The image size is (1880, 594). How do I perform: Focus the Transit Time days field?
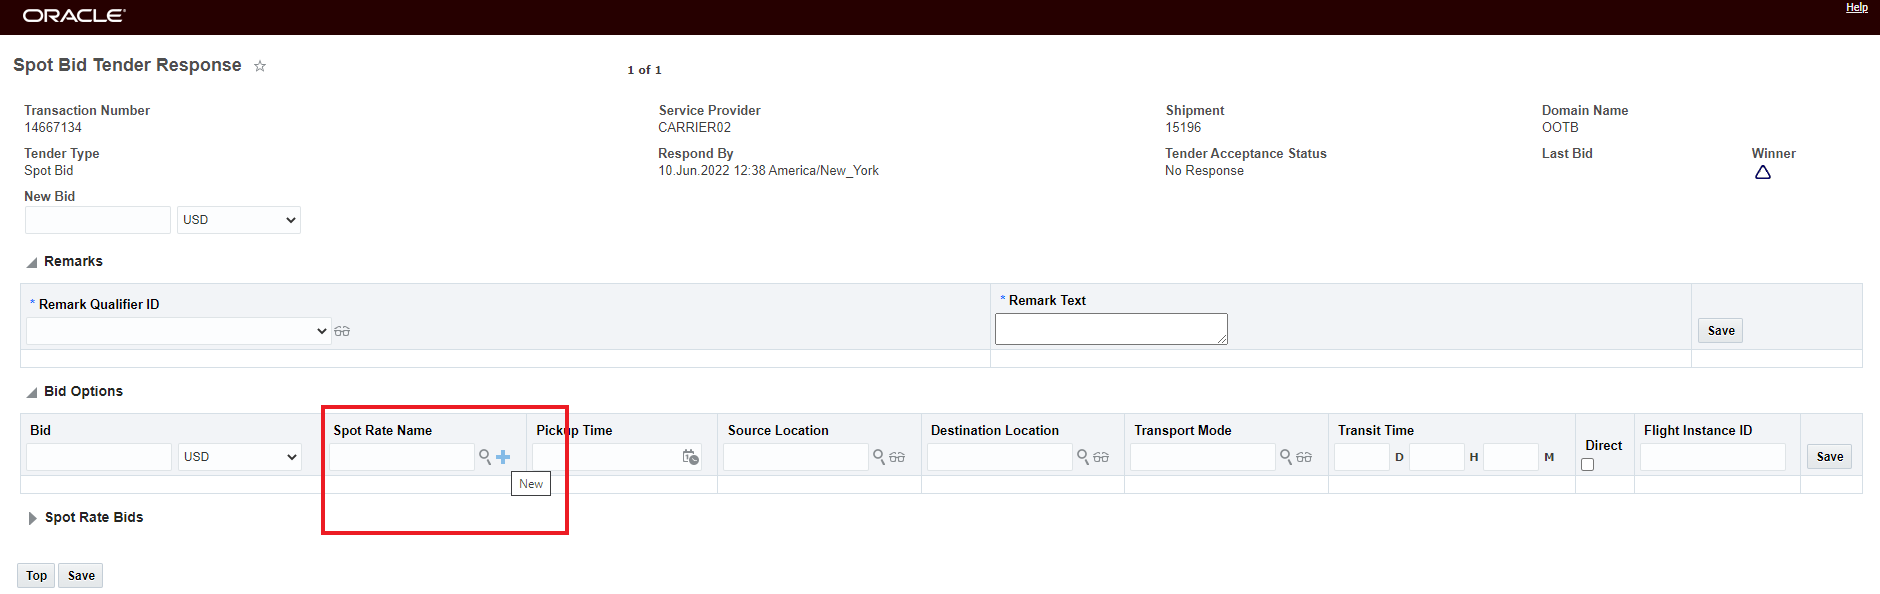(1362, 457)
